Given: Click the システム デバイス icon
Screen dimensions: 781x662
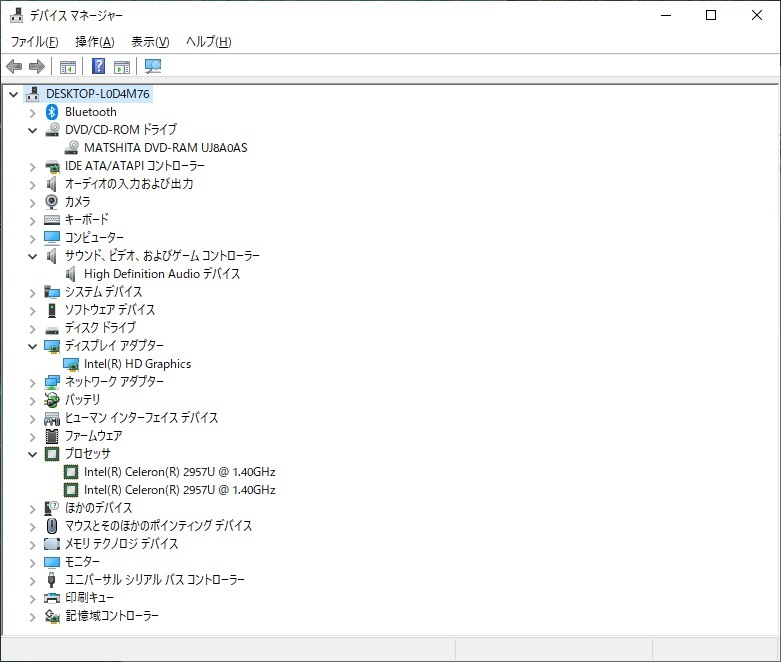Looking at the screenshot, I should pyautogui.click(x=52, y=291).
